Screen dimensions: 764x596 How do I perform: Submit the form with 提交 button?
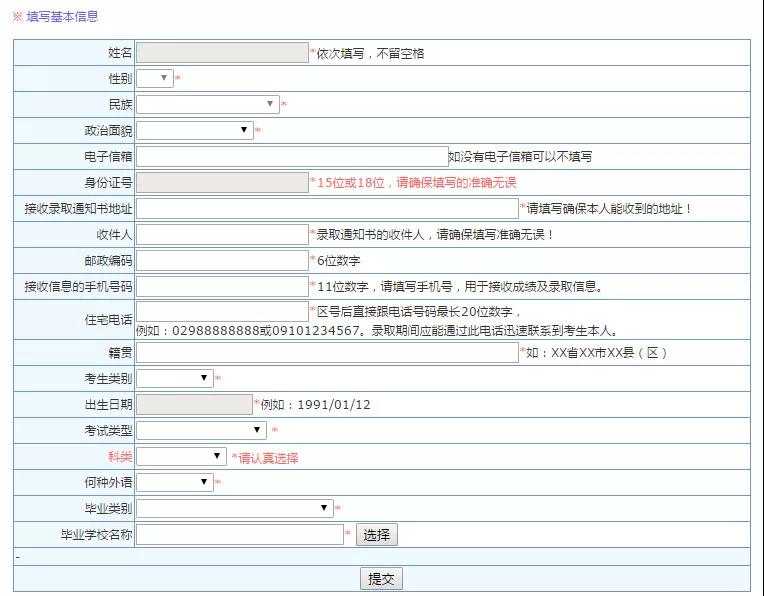pos(381,579)
